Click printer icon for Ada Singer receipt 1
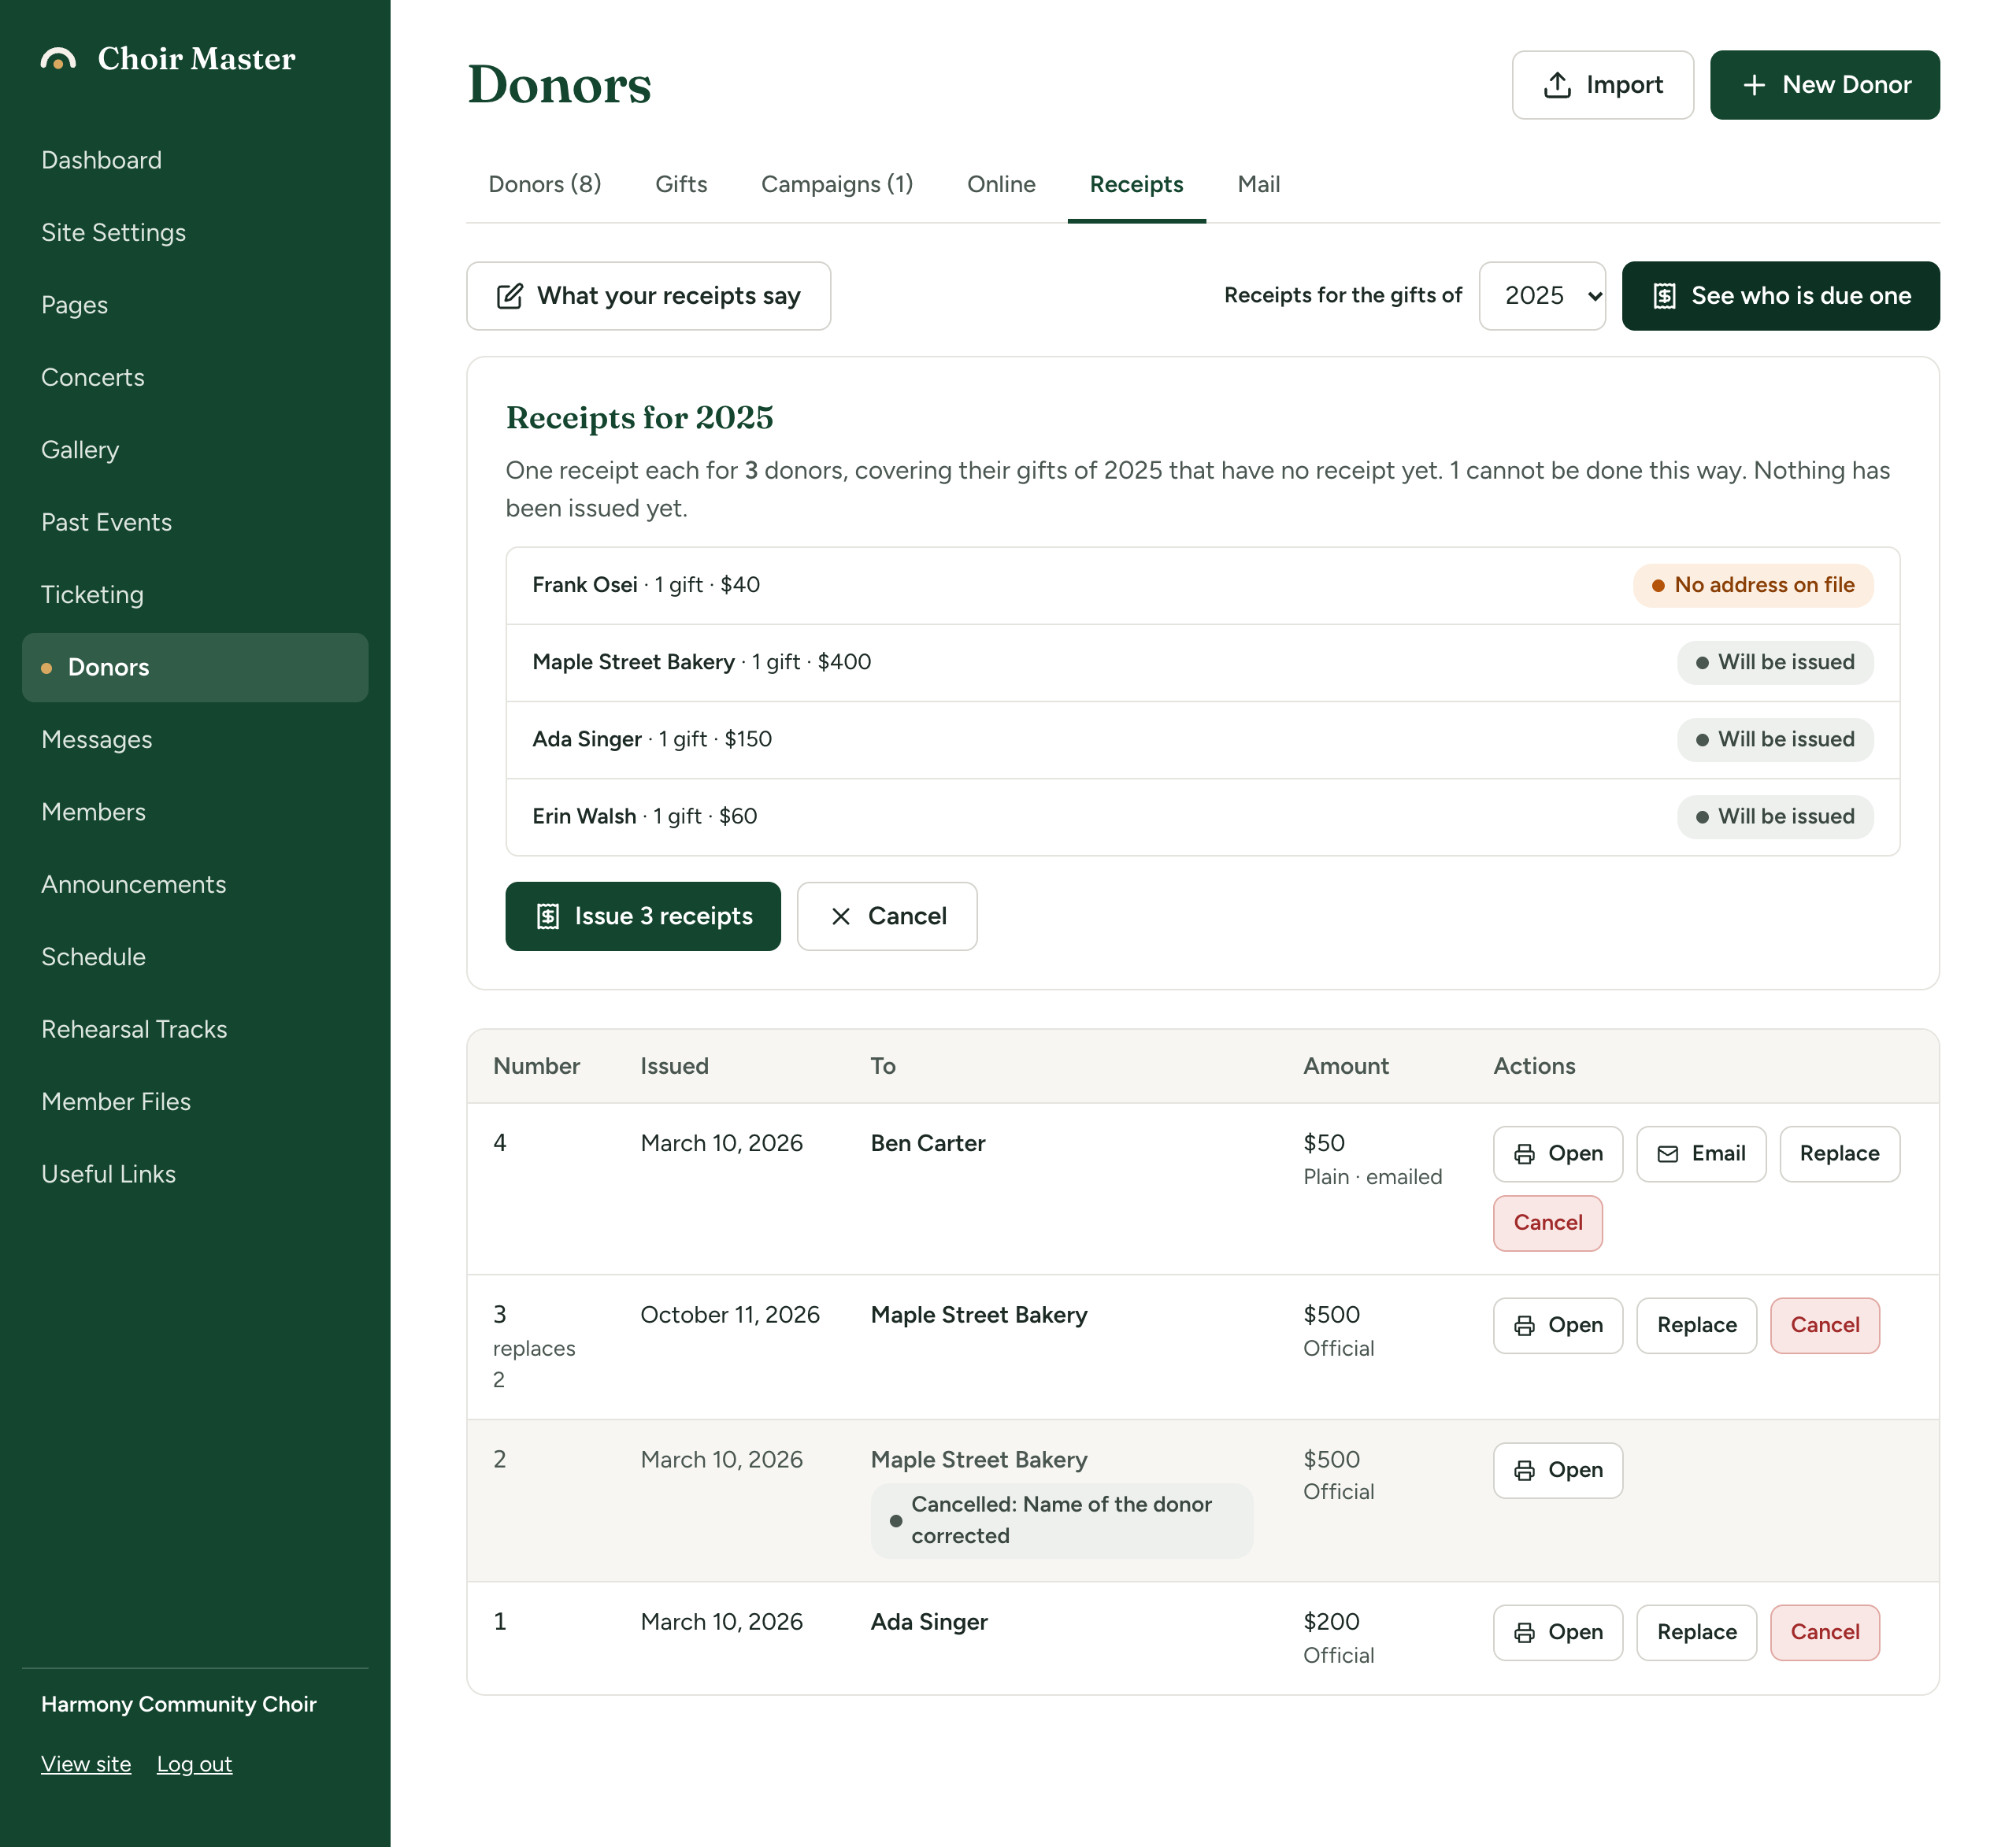The width and height of the screenshot is (2016, 1847). [1524, 1633]
